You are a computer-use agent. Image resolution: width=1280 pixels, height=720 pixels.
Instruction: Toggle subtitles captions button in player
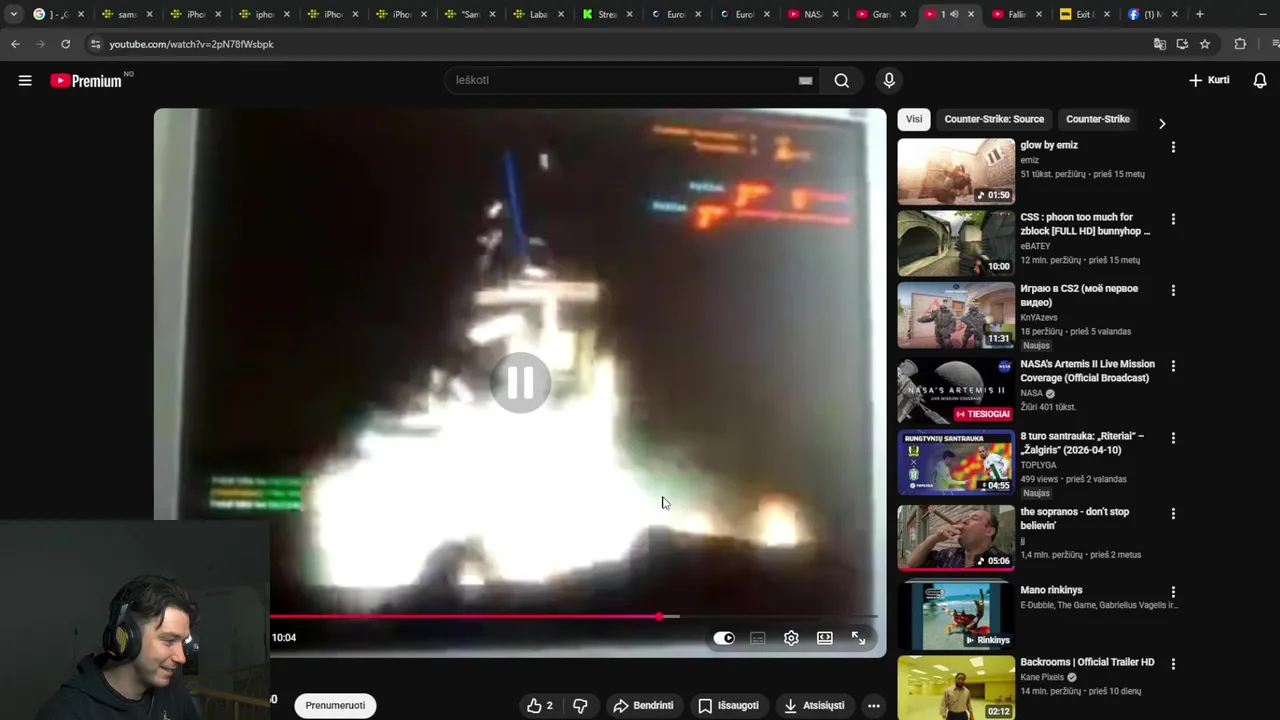[758, 638]
